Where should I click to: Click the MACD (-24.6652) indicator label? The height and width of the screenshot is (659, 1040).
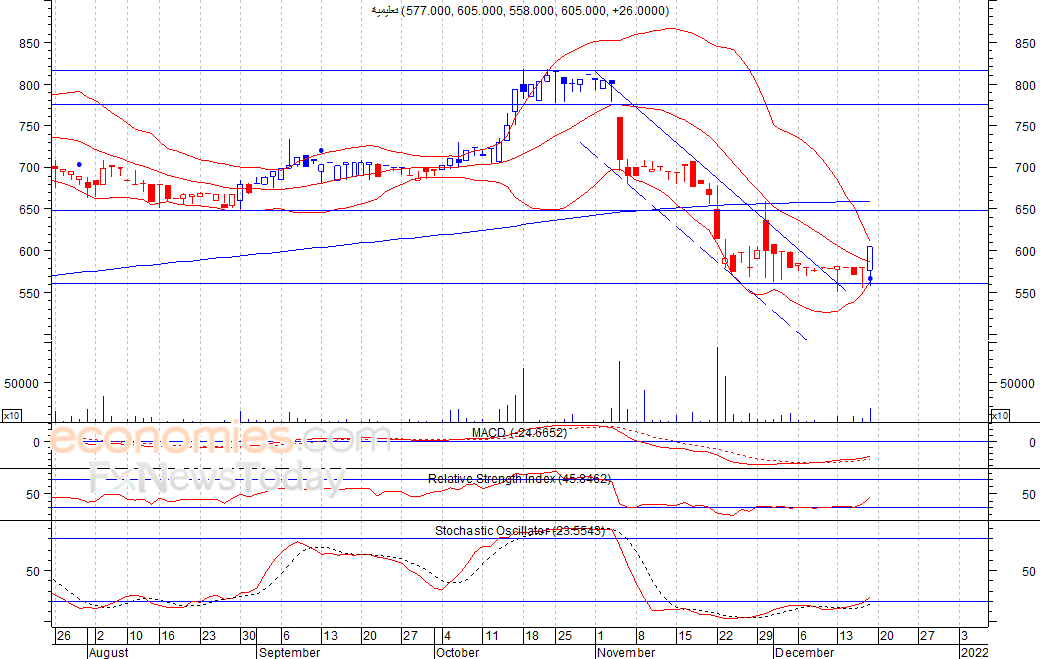click(x=519, y=433)
